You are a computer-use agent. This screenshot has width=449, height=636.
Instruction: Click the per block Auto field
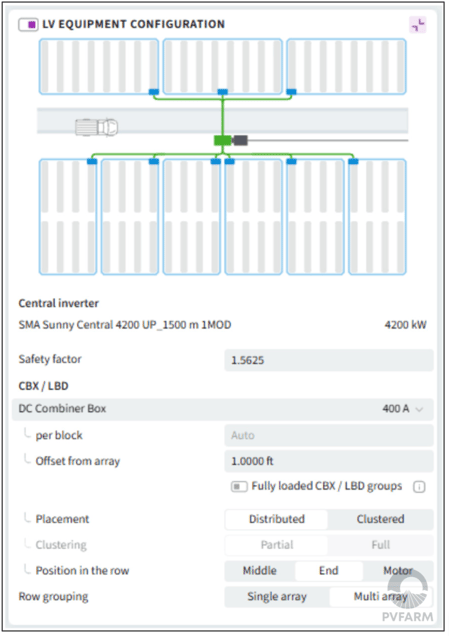click(x=329, y=436)
